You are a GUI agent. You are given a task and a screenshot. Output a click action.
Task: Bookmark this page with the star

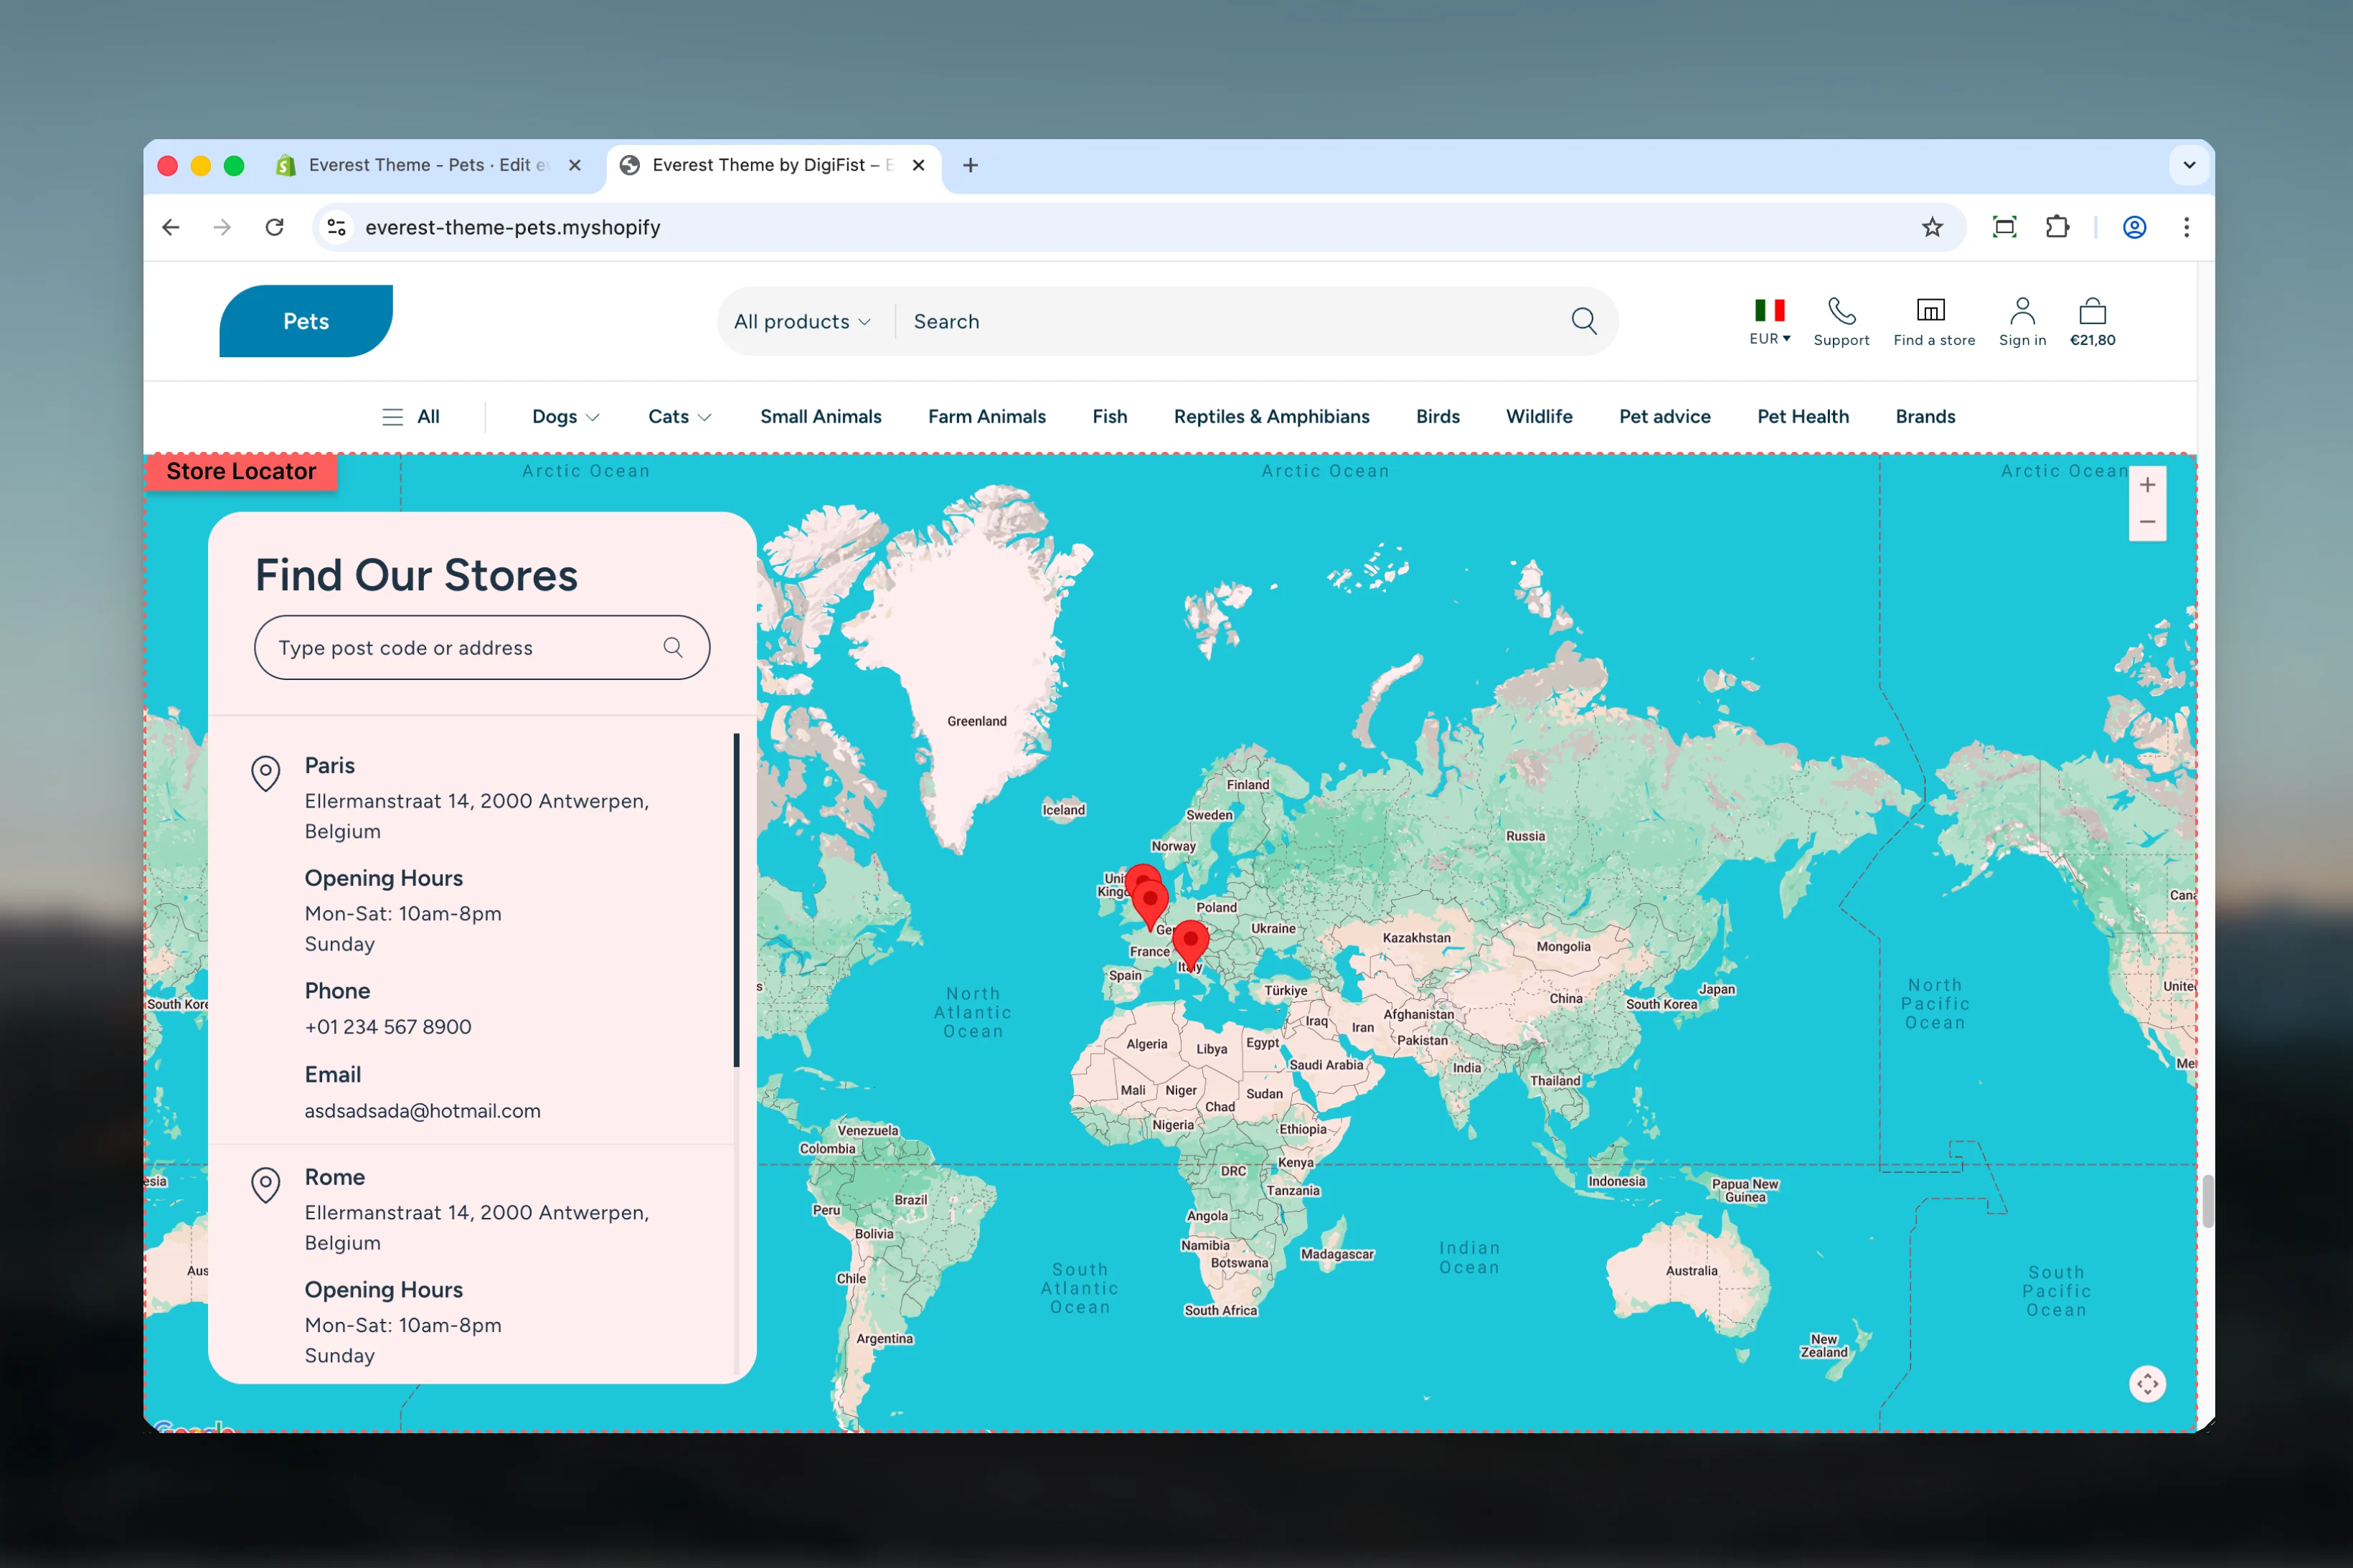1932,227
